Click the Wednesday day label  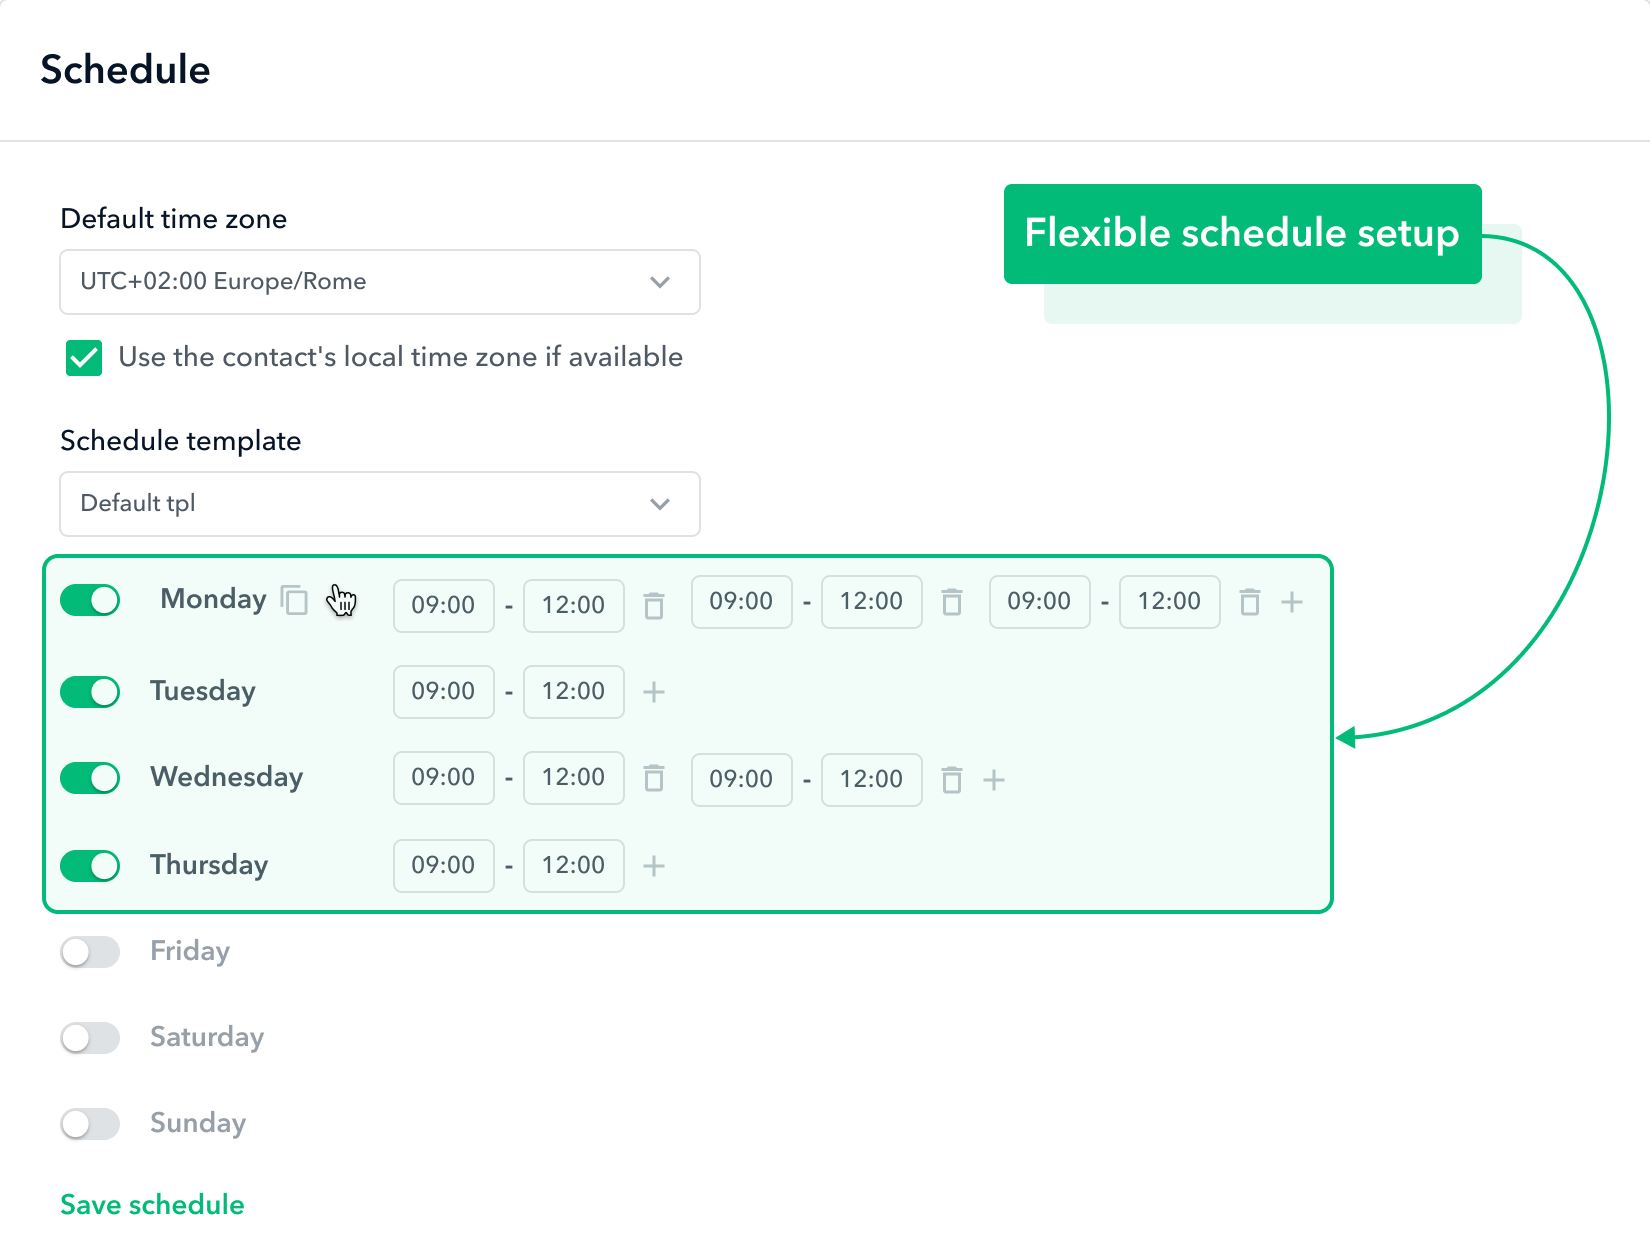(227, 777)
